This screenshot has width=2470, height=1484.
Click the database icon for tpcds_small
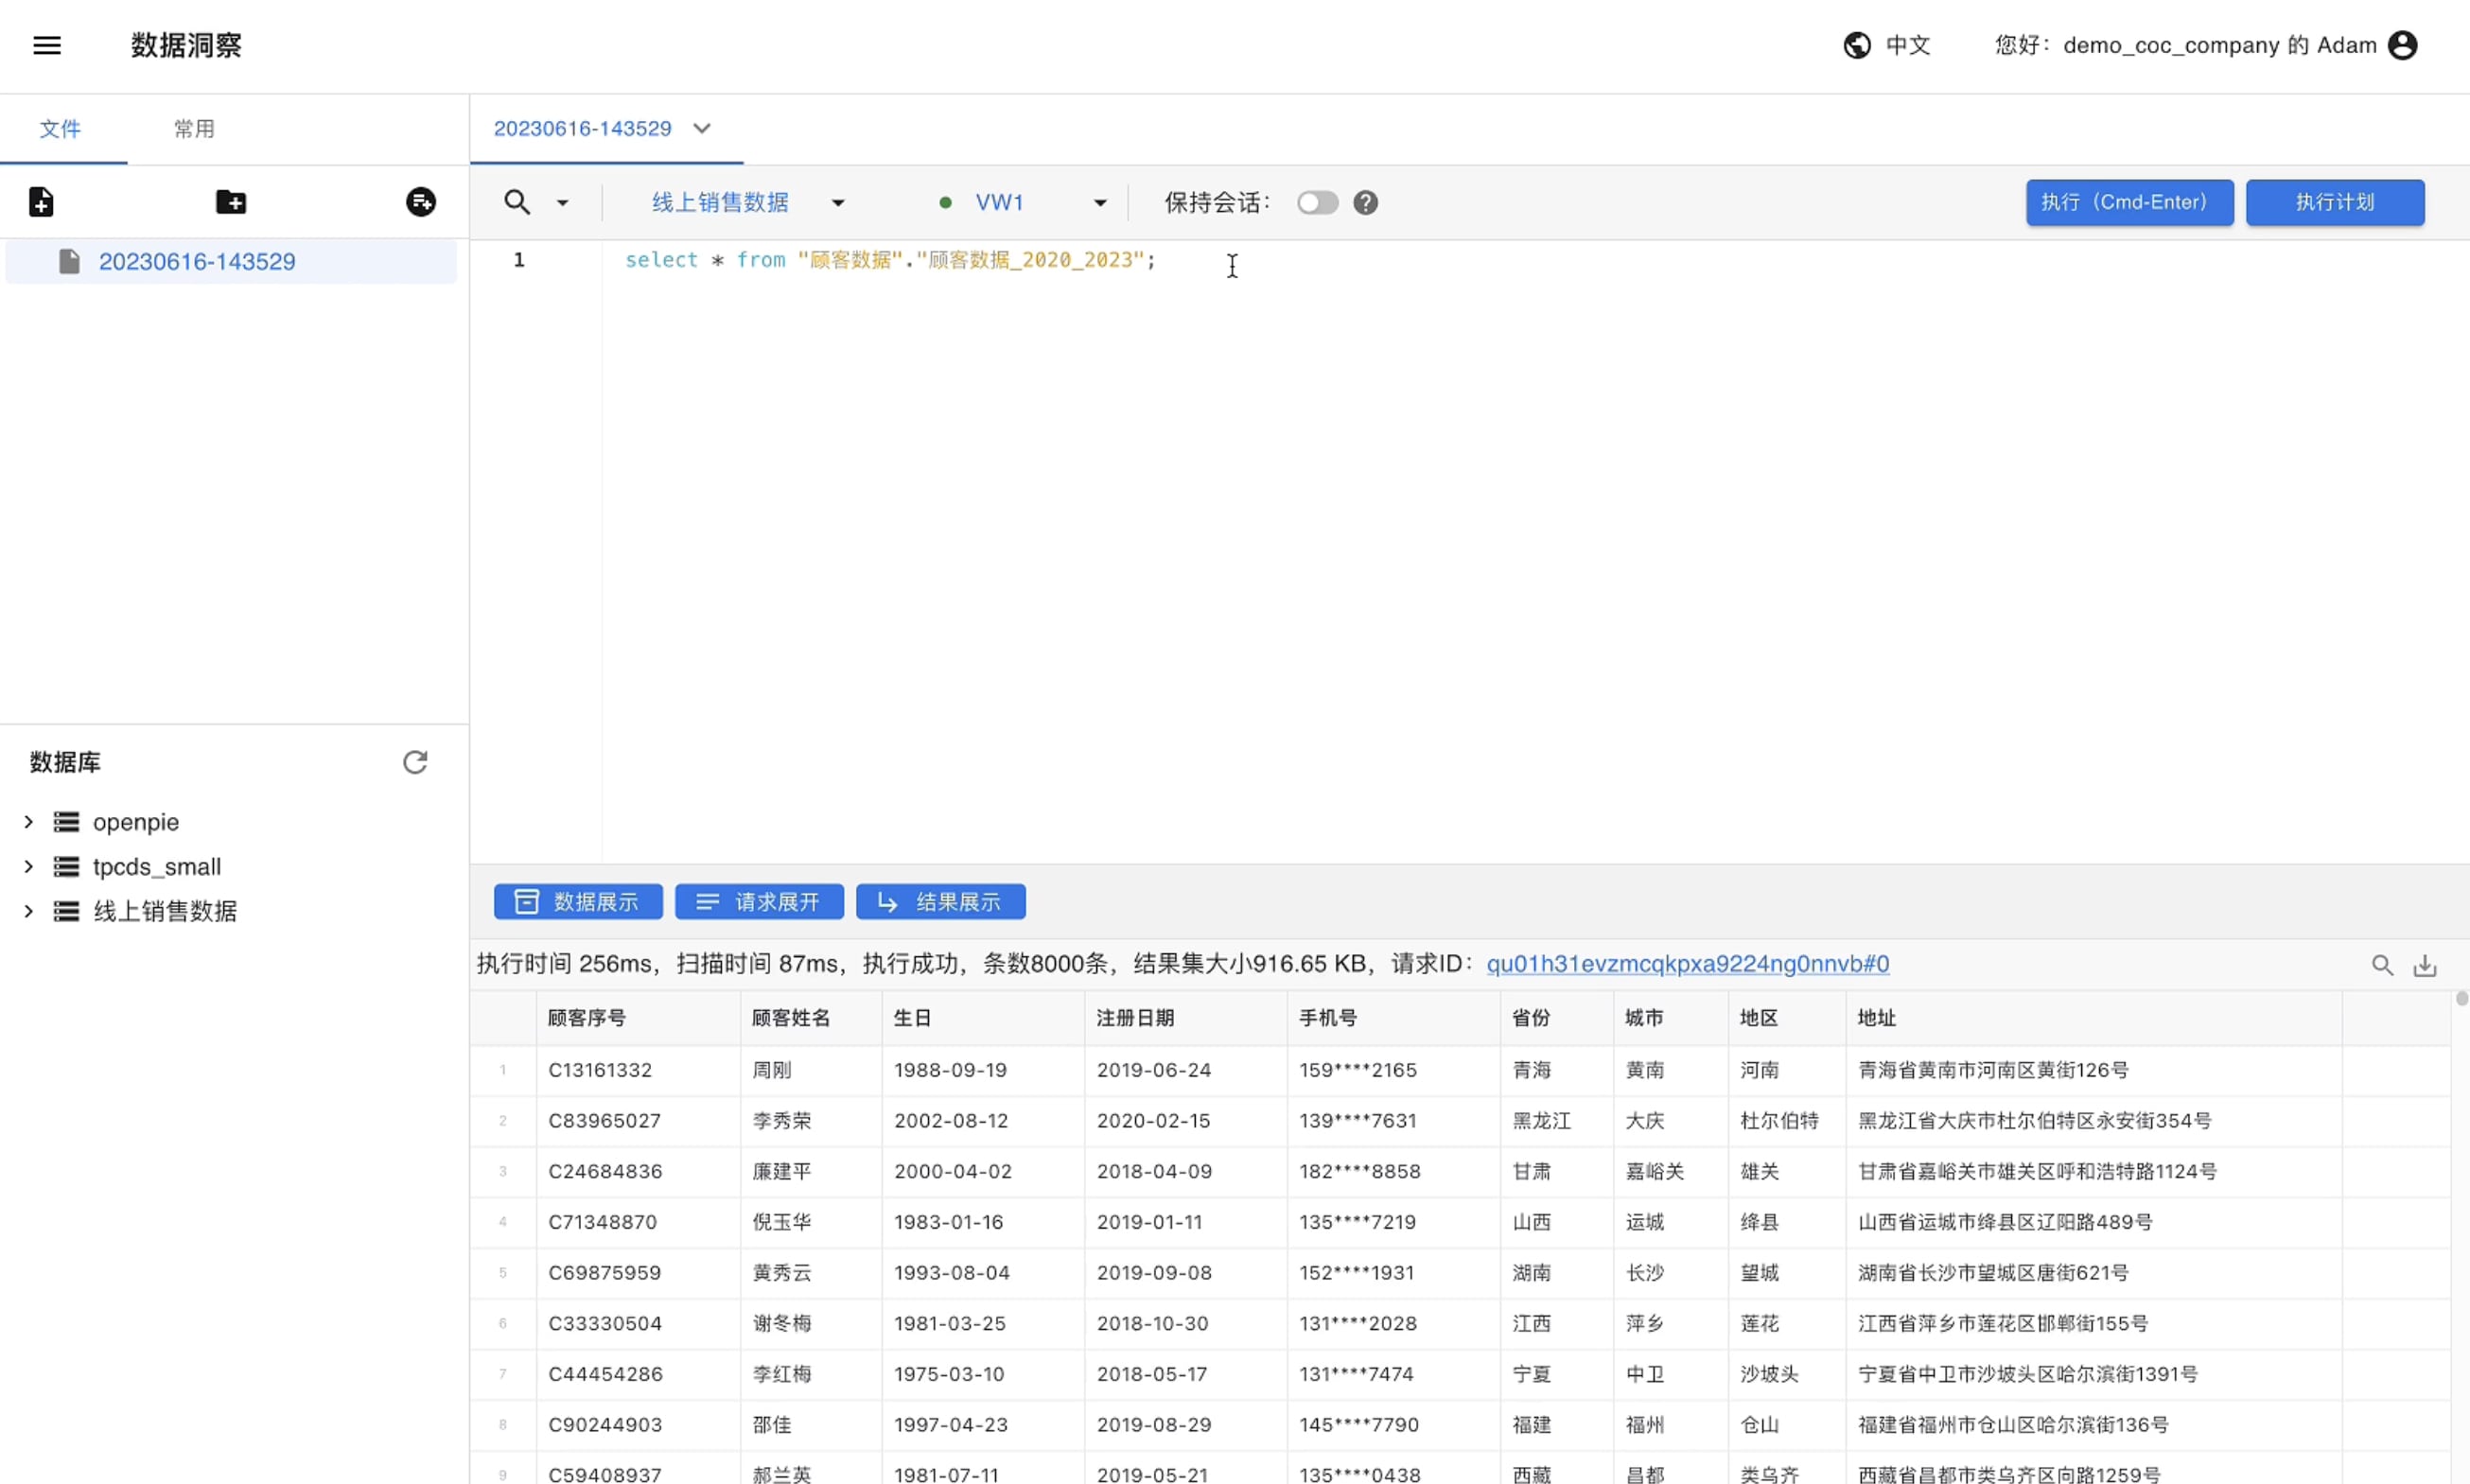tap(66, 867)
